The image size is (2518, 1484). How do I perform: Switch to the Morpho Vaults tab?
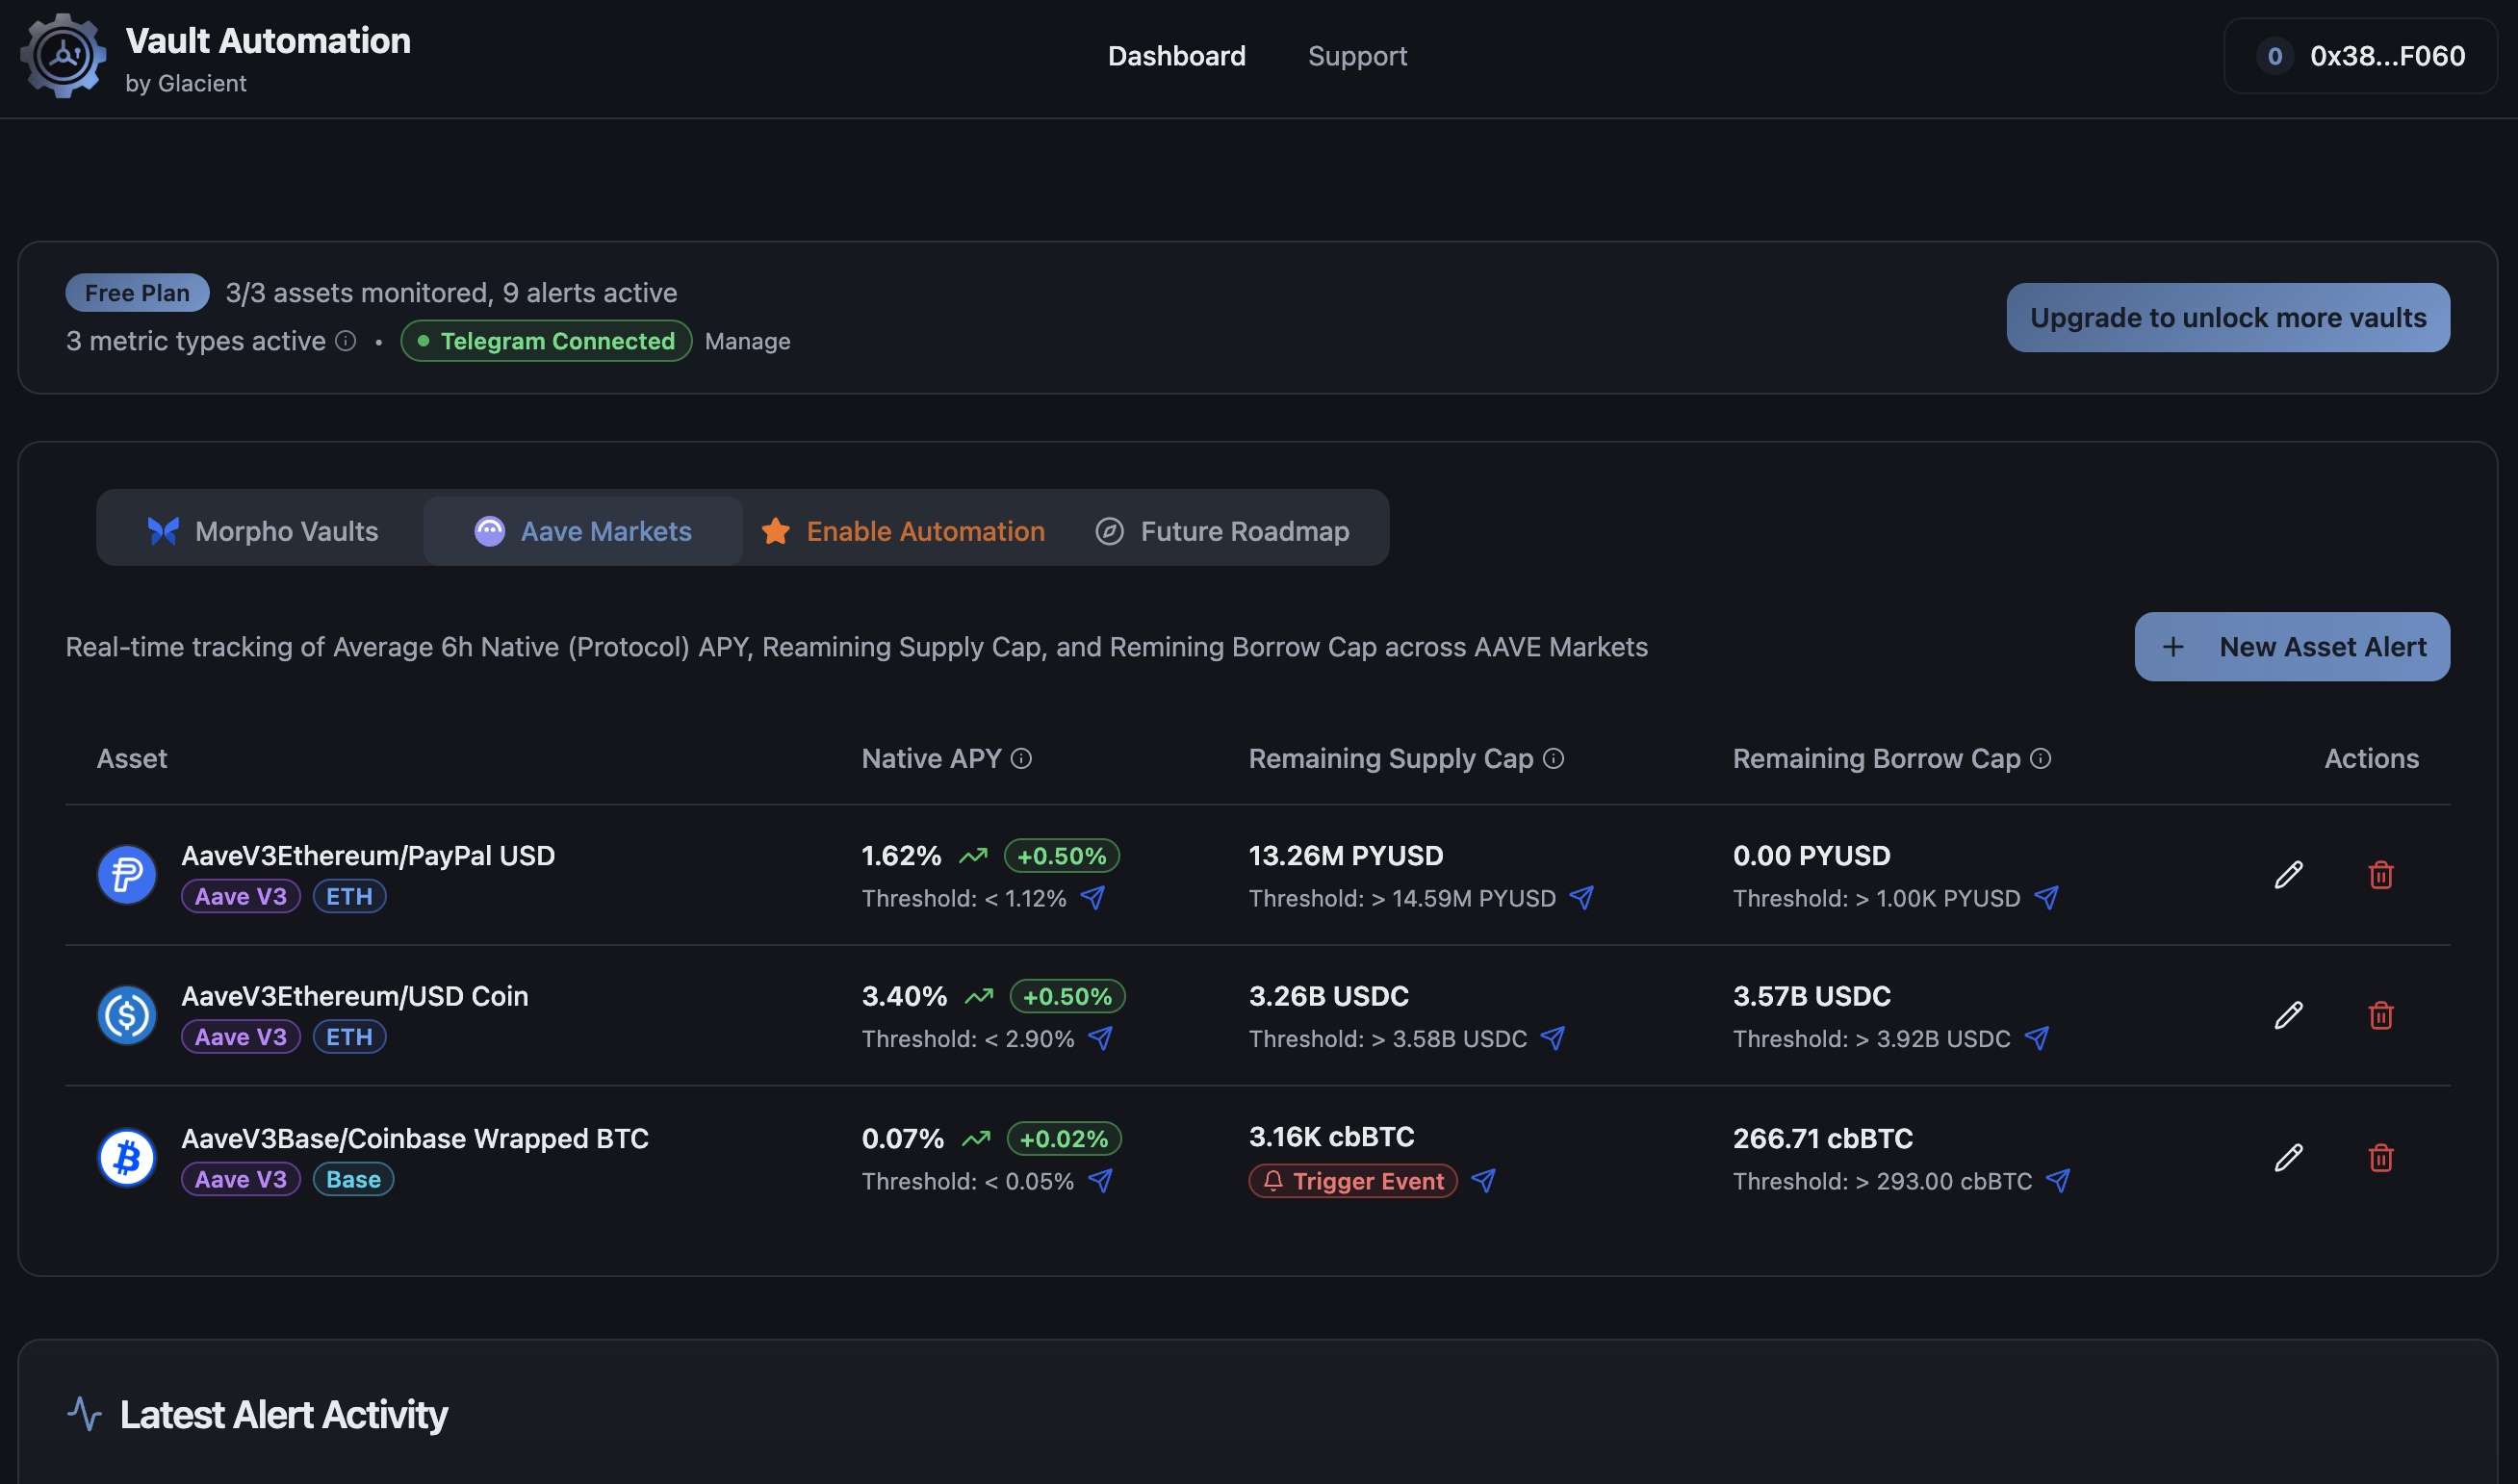265,530
